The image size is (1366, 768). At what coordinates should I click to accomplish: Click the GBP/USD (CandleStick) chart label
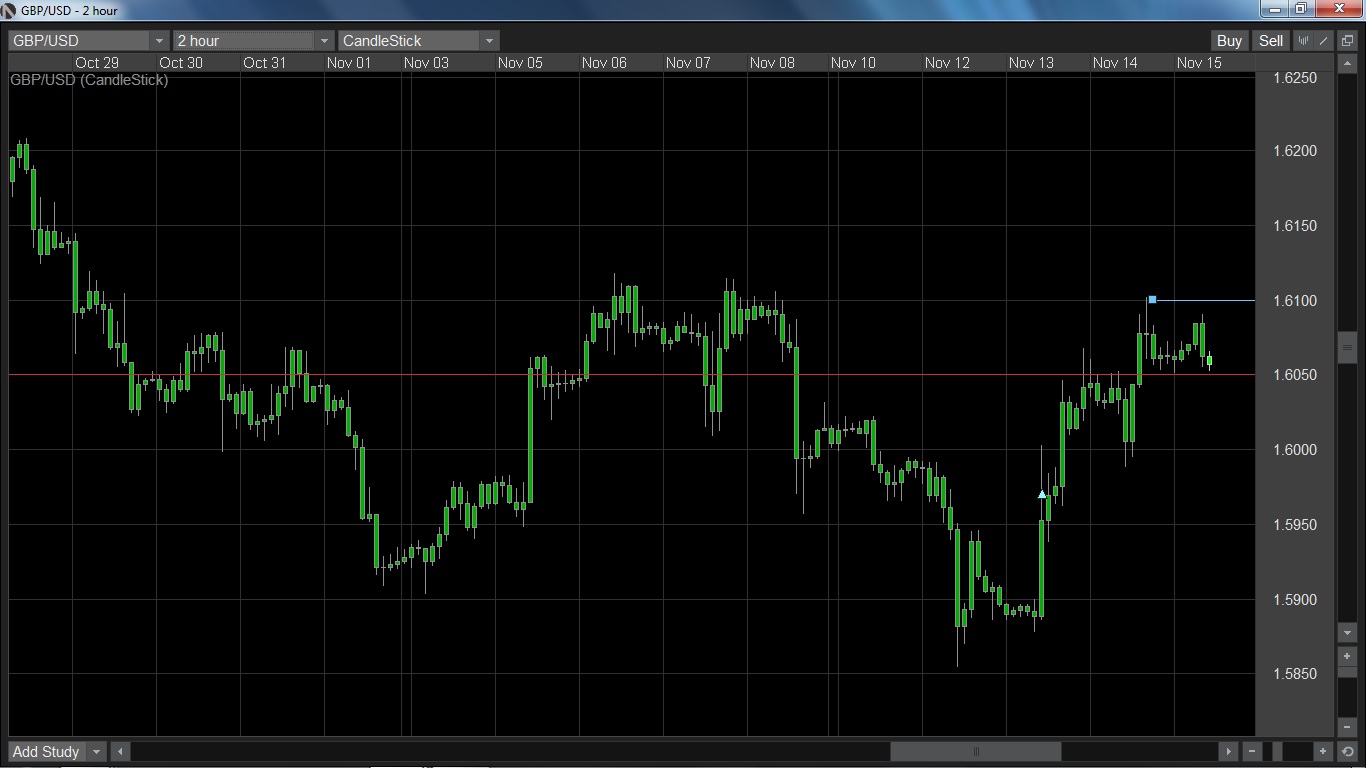pos(89,79)
